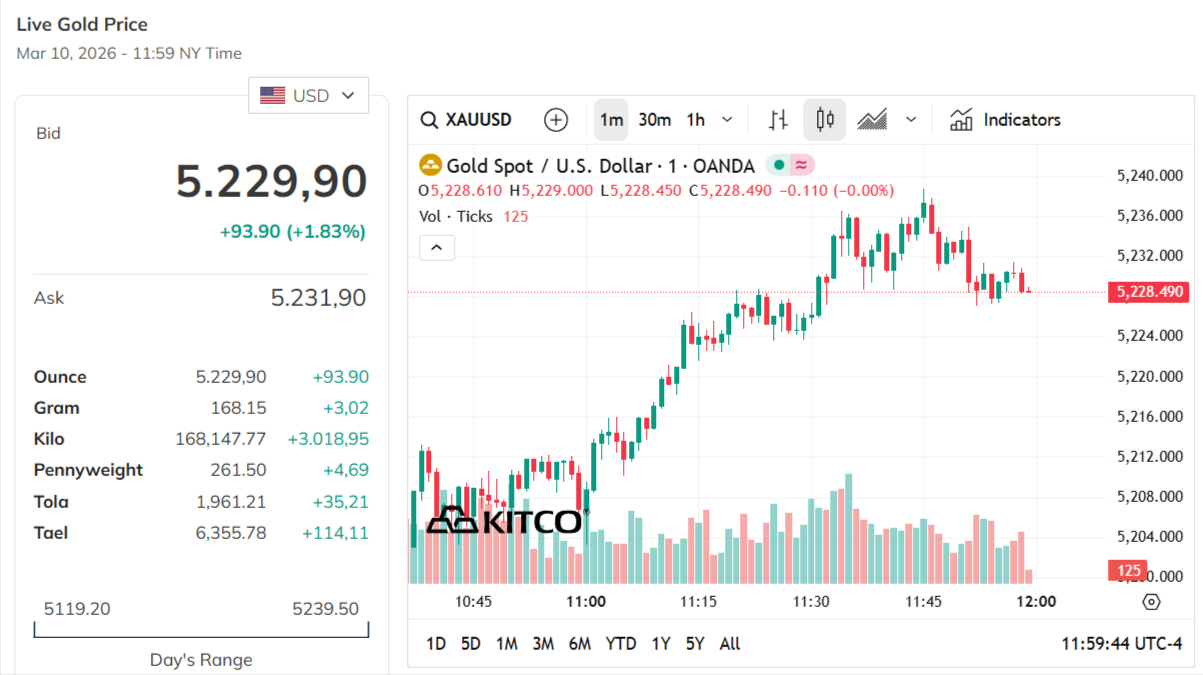Open the USD currency dropdown
1203x675 pixels.
tap(308, 95)
